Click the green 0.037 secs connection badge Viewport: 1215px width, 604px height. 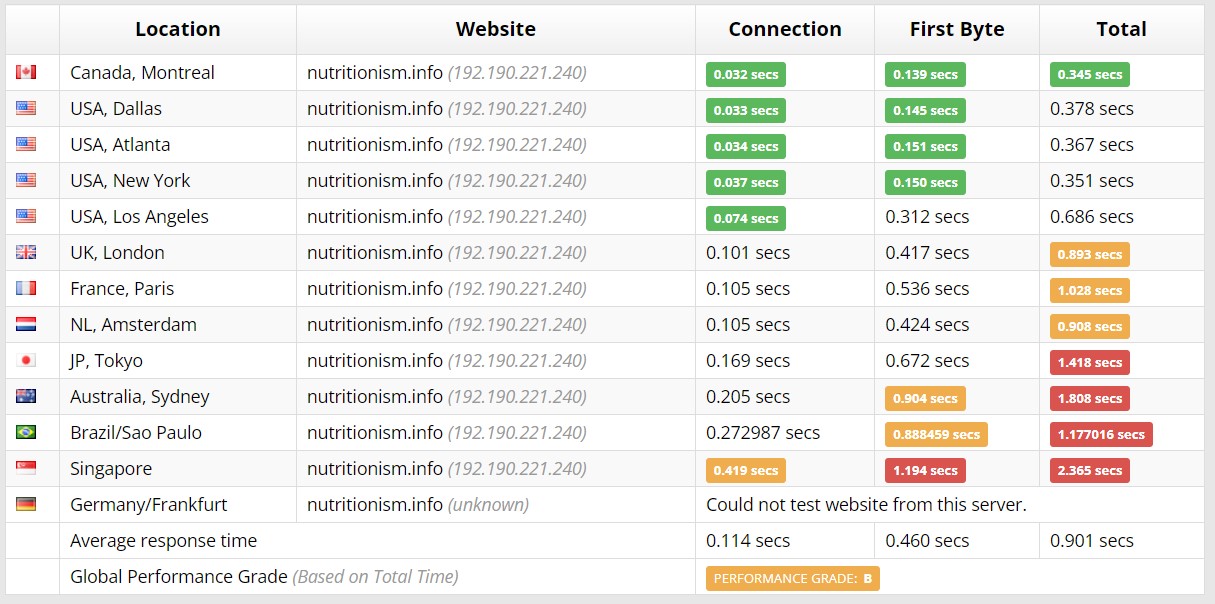click(x=746, y=182)
